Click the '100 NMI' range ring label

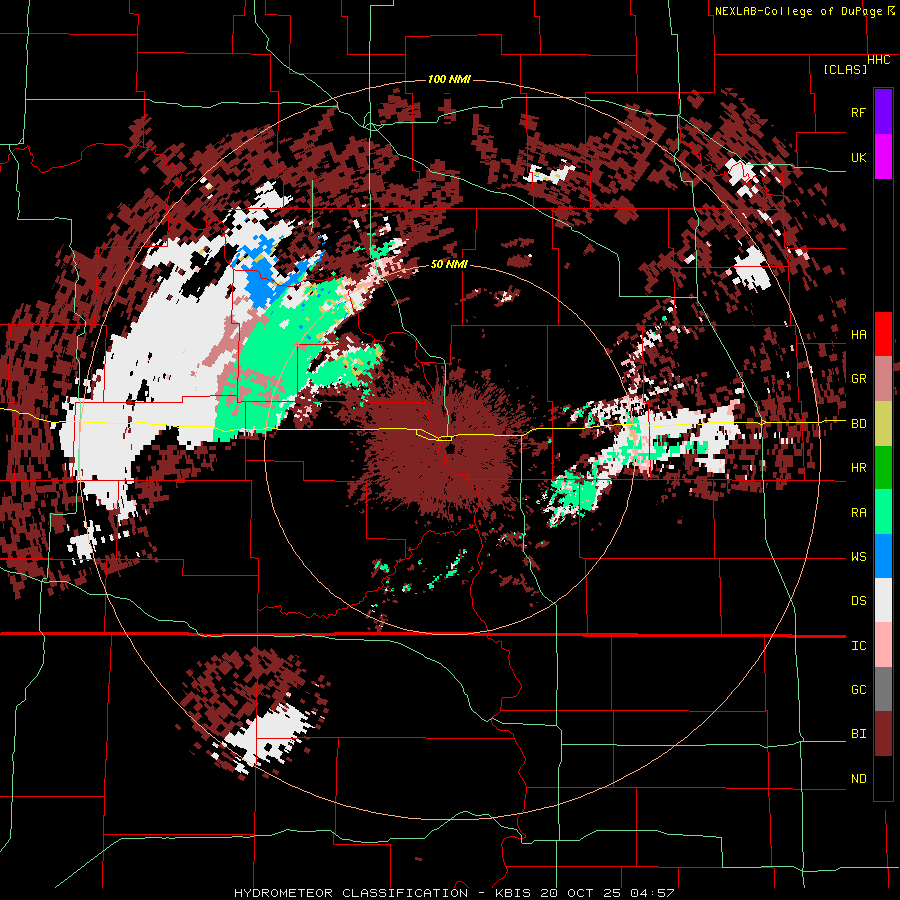coord(449,79)
